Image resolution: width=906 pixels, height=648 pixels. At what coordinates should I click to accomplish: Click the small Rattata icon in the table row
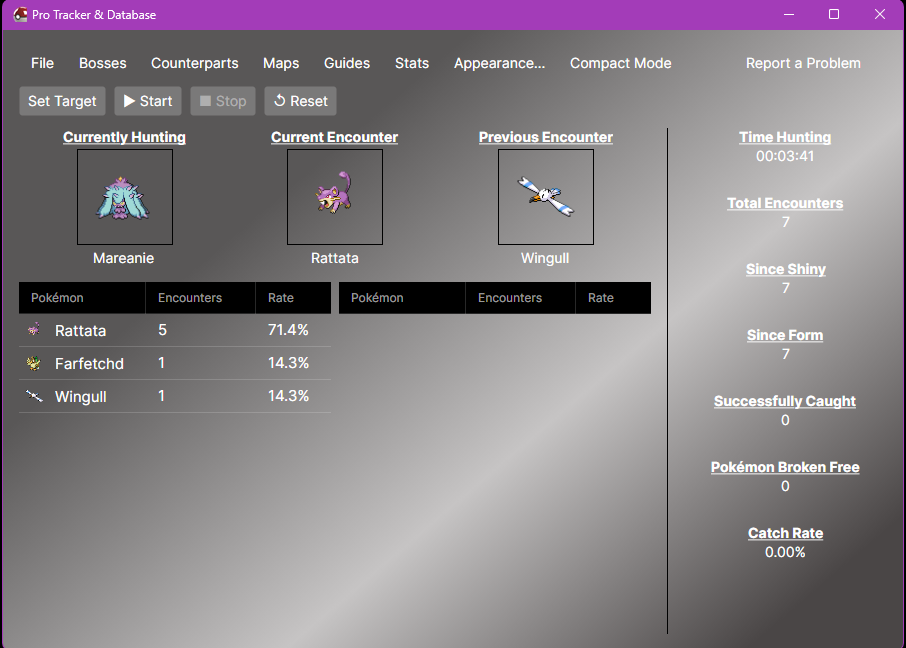pos(34,330)
